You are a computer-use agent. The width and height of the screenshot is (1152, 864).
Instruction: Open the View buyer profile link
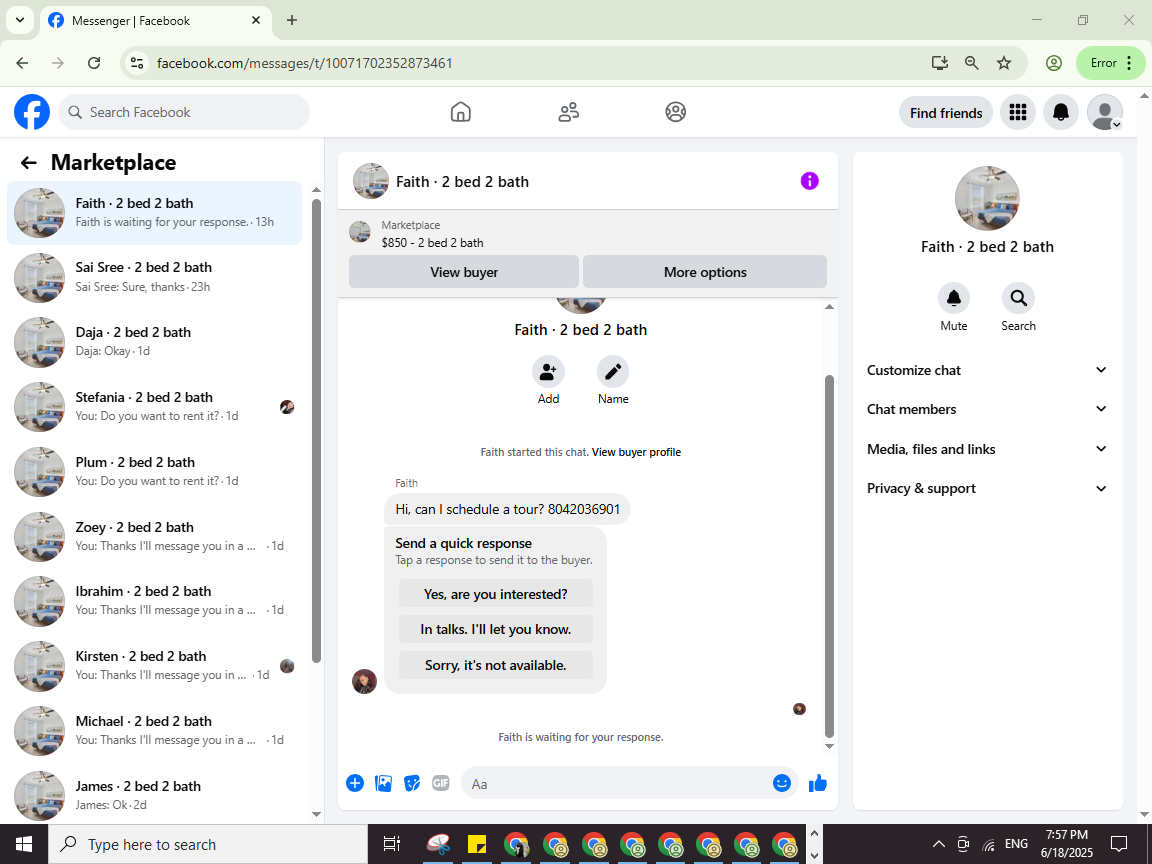point(636,452)
